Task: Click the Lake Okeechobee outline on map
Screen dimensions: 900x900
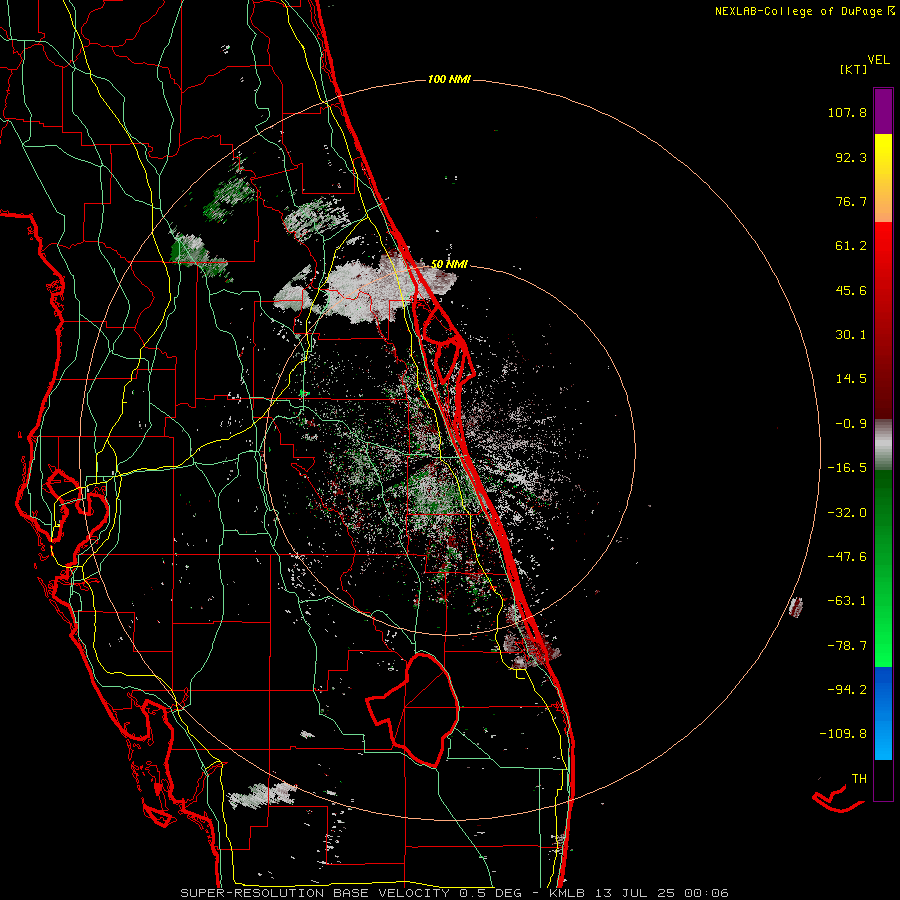Action: [412, 709]
